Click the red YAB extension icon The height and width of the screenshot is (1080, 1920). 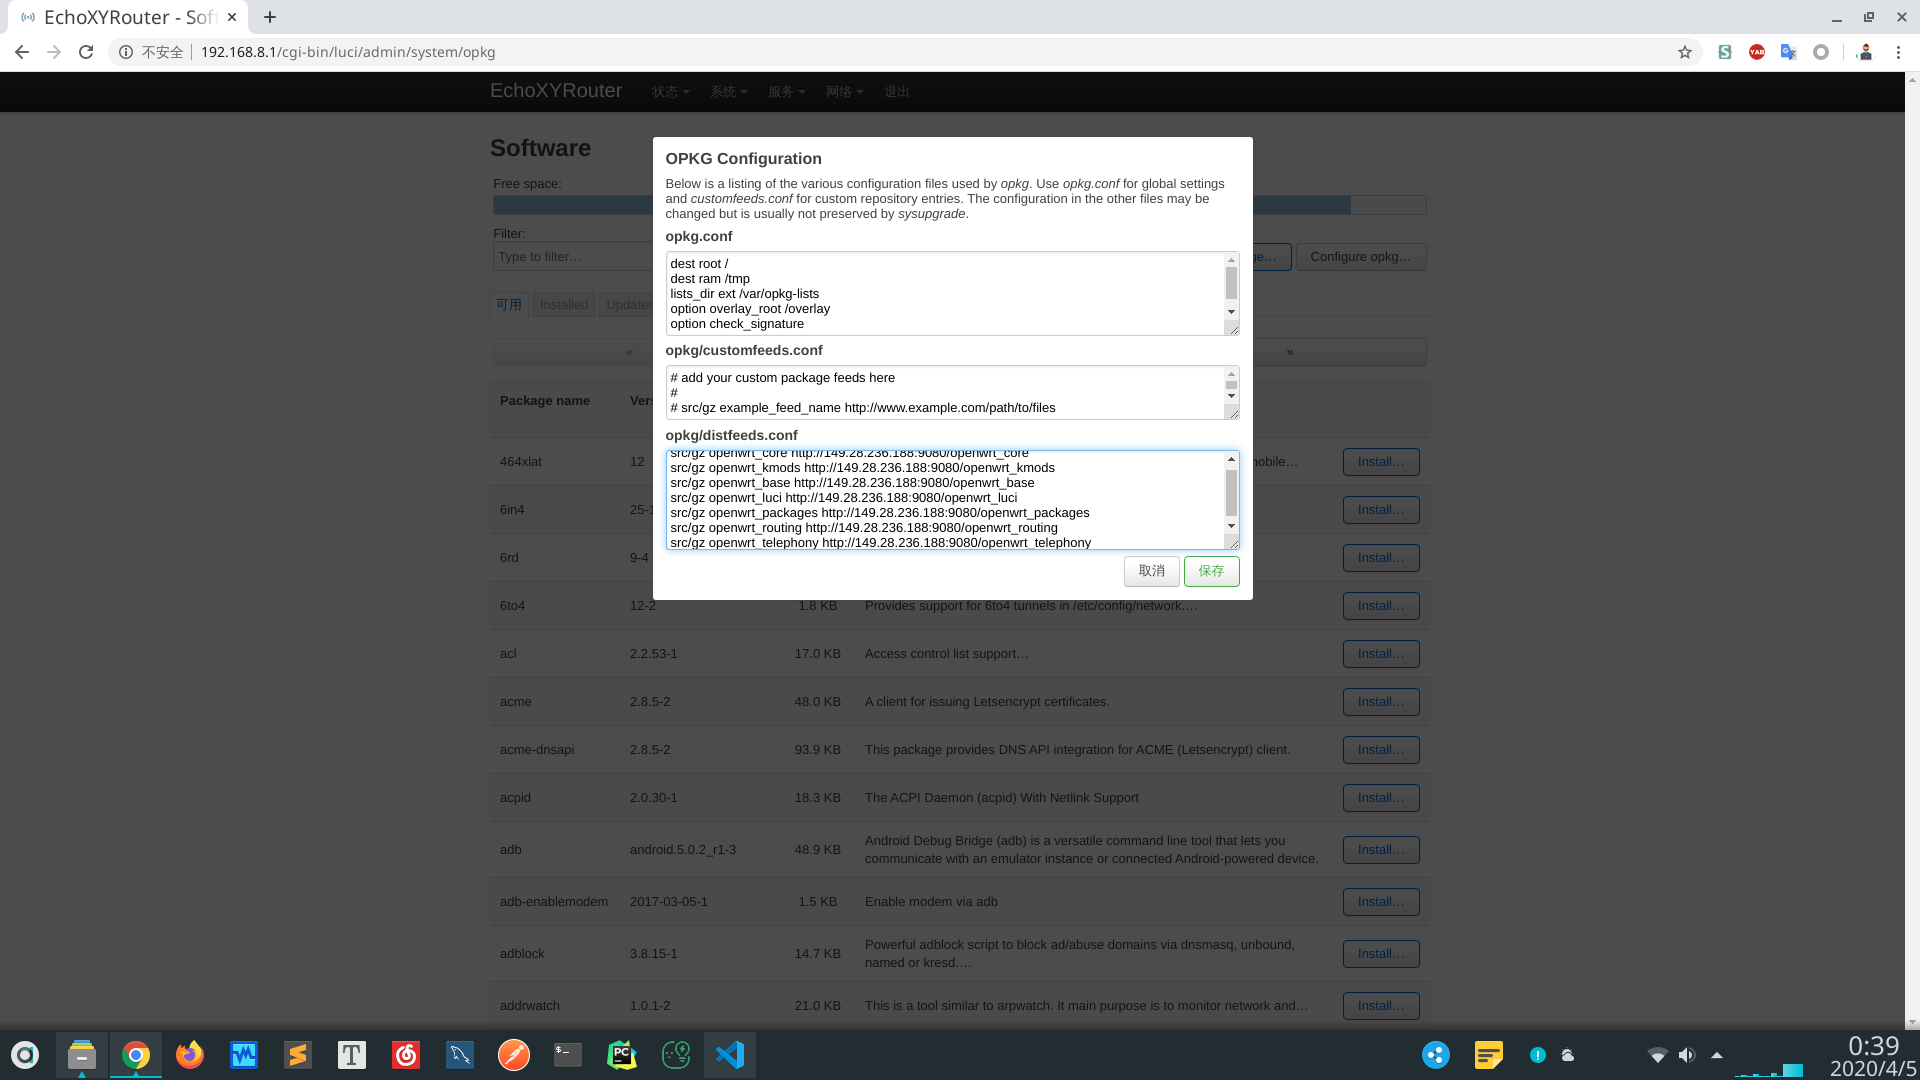pyautogui.click(x=1757, y=52)
